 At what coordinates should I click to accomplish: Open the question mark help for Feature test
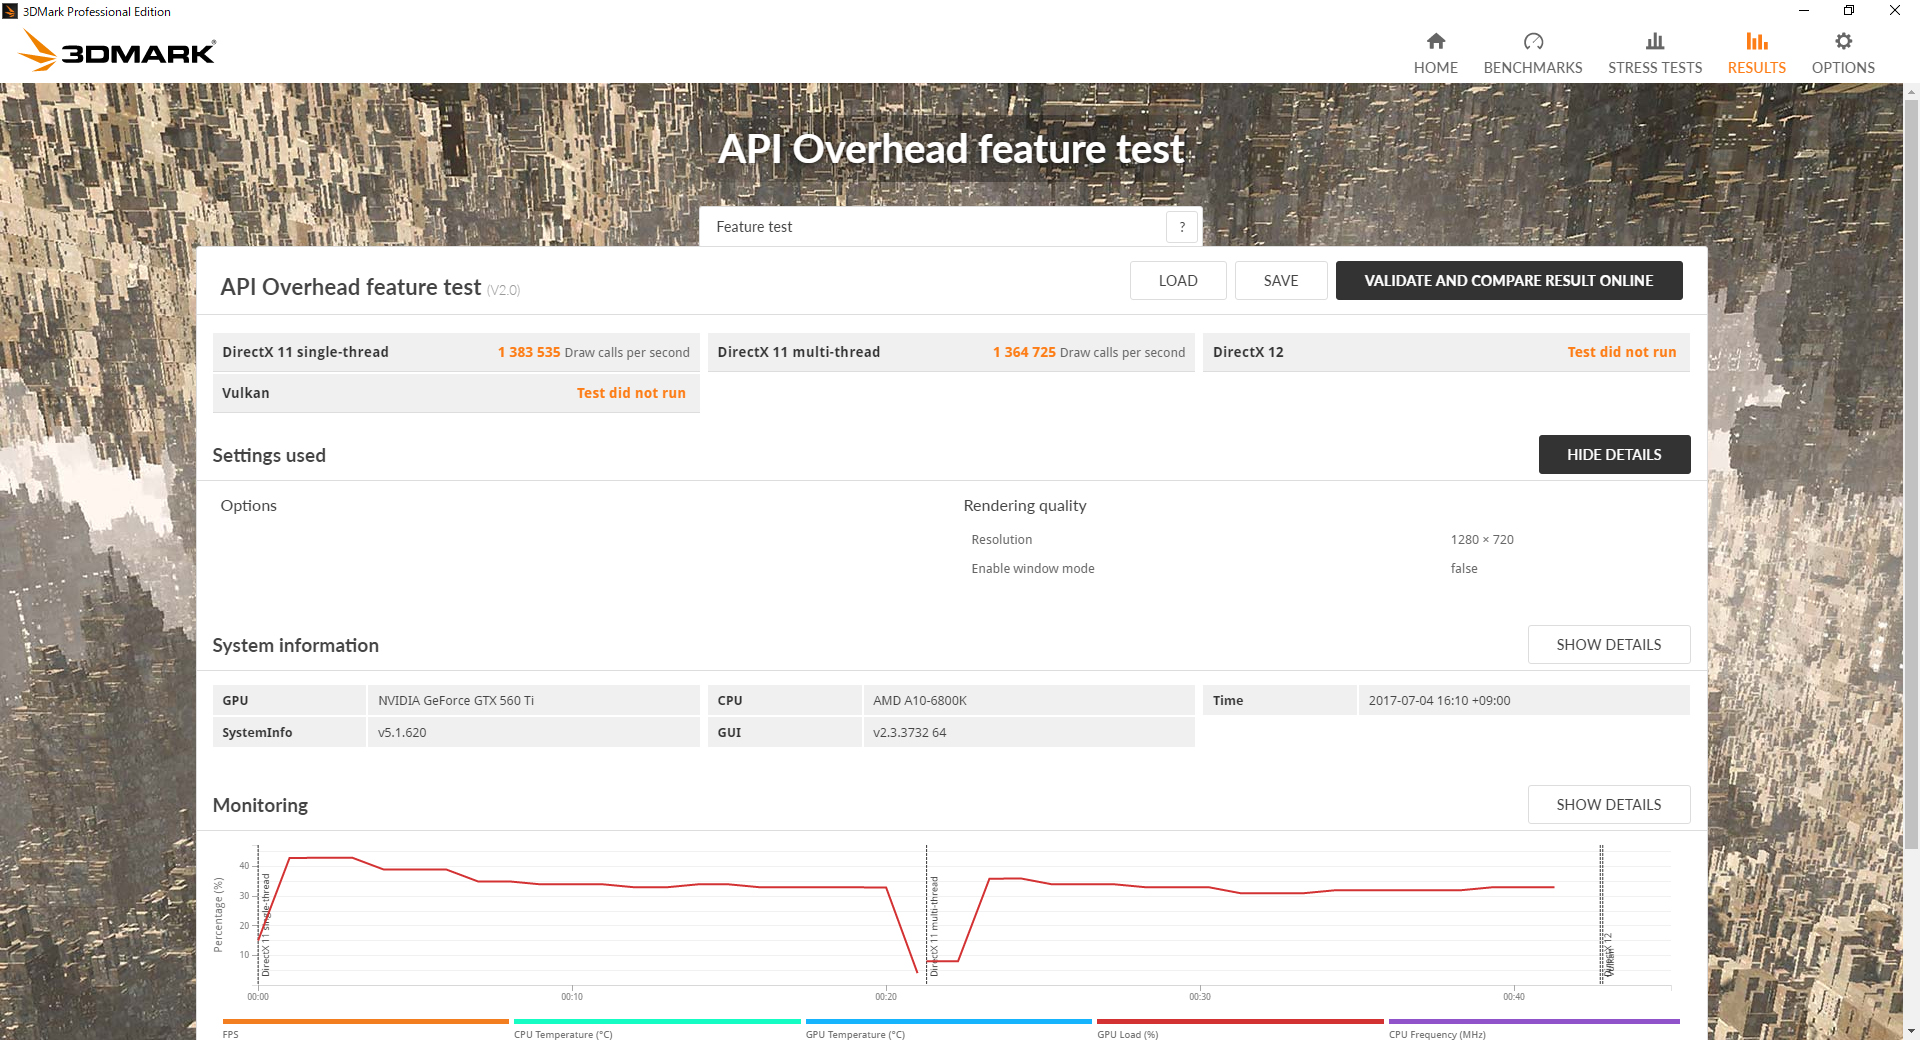point(1182,227)
